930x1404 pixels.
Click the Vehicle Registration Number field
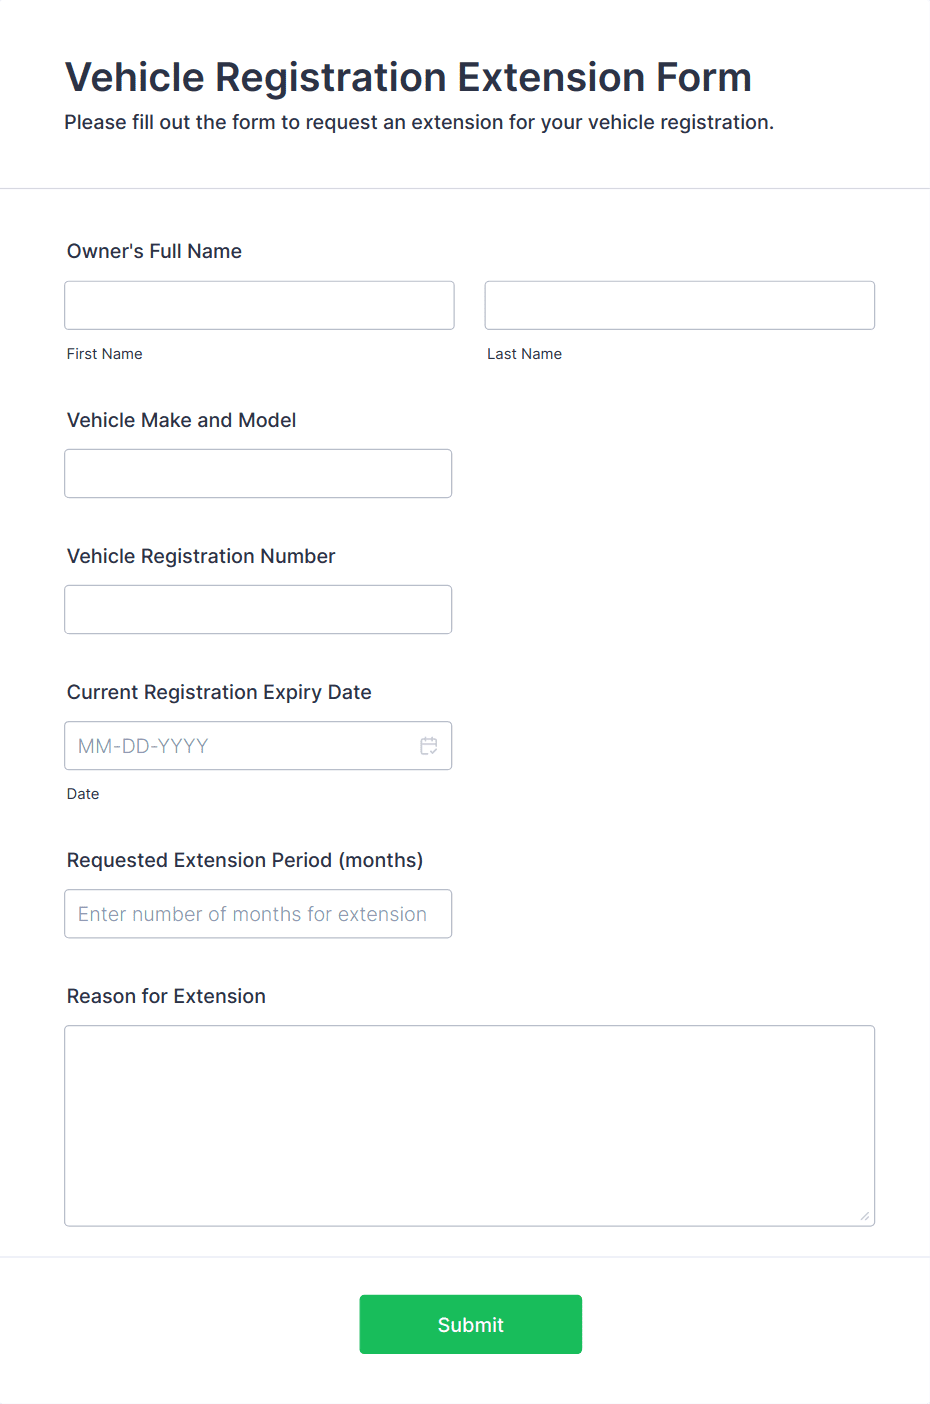click(x=258, y=609)
